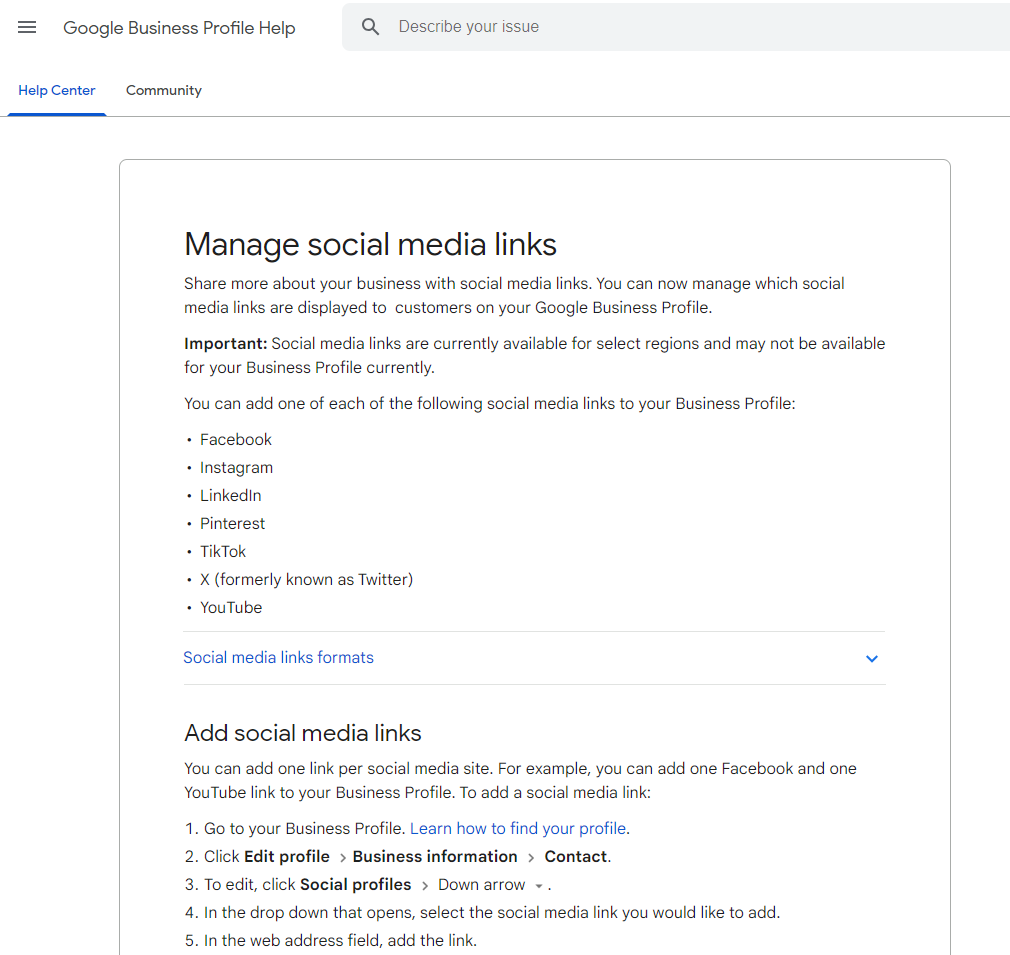Click the Google Business Profile Help title

click(179, 28)
